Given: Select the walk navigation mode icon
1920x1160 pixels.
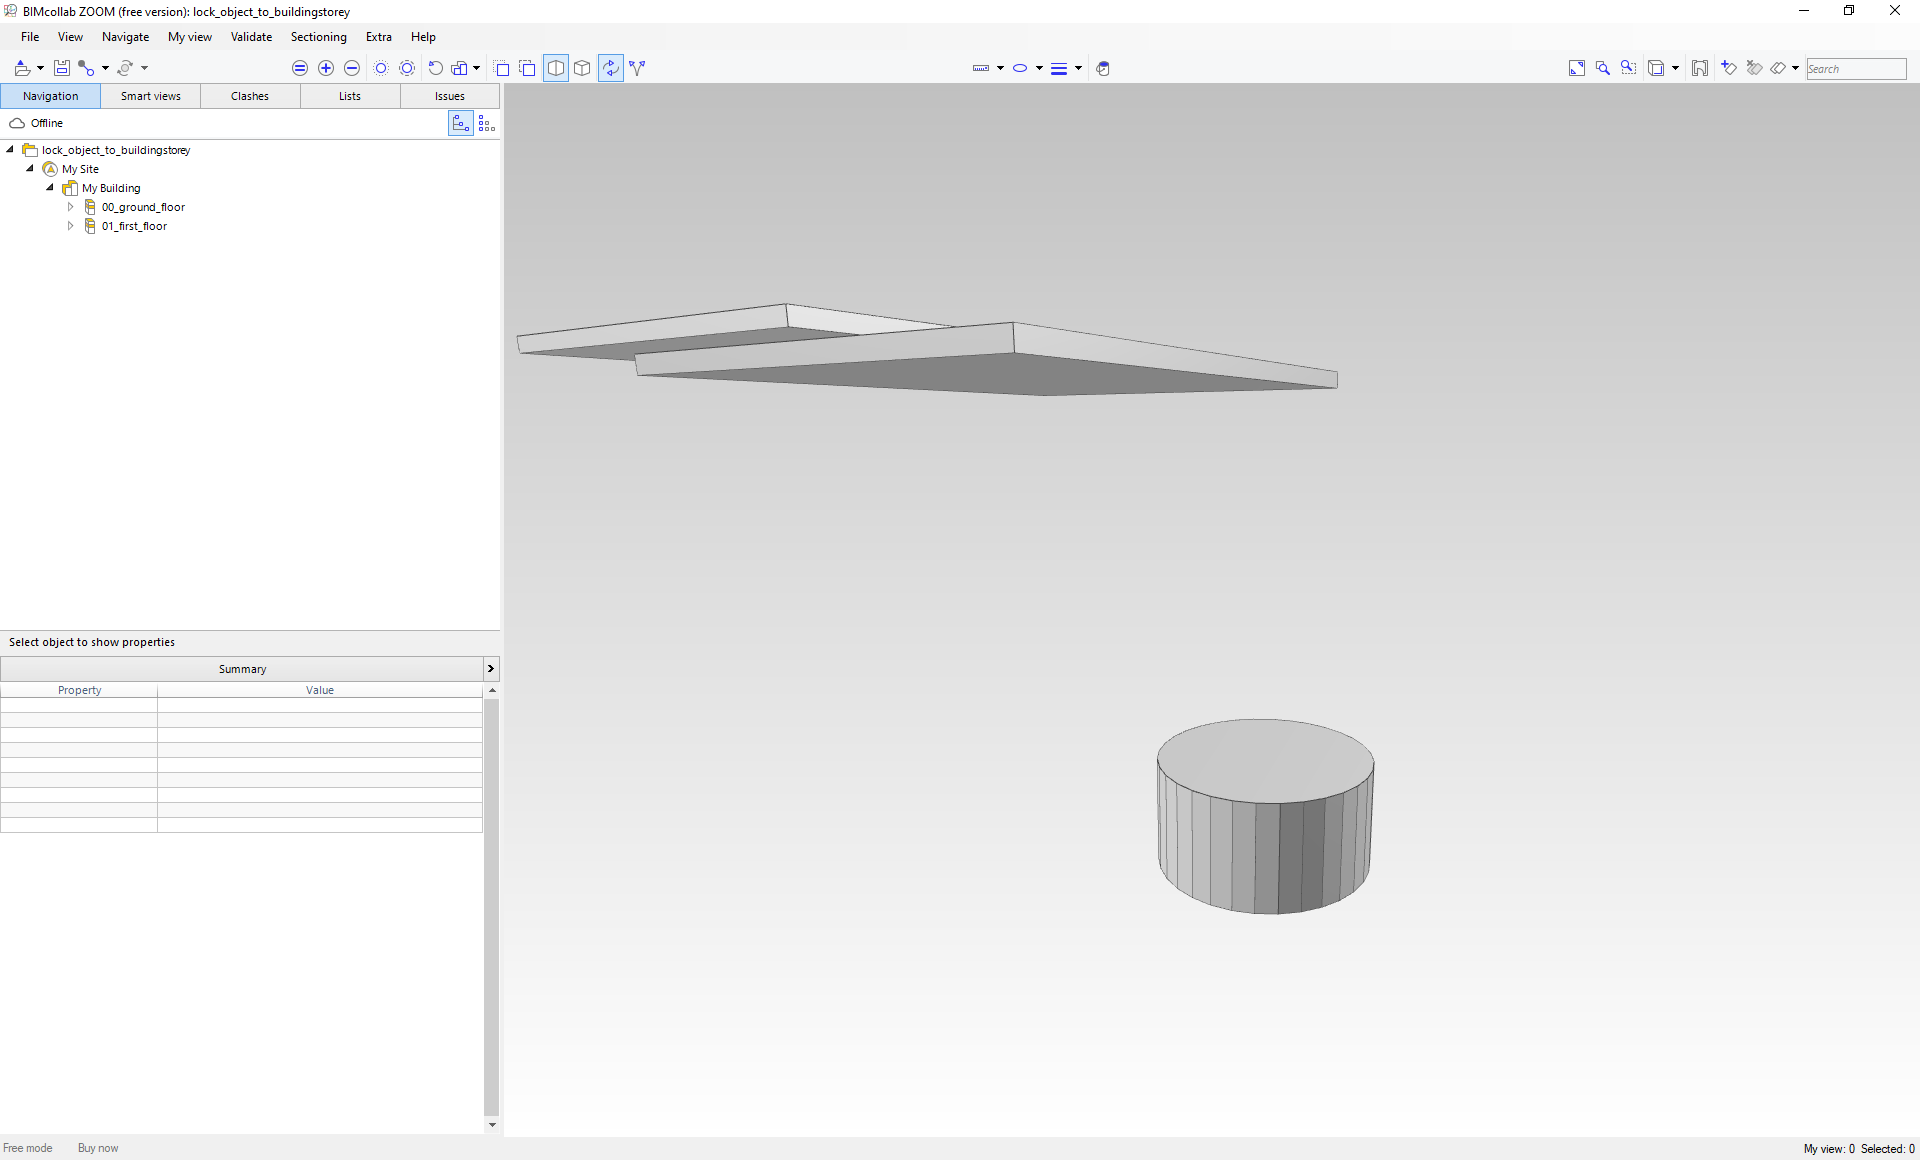Looking at the screenshot, I should click(638, 67).
